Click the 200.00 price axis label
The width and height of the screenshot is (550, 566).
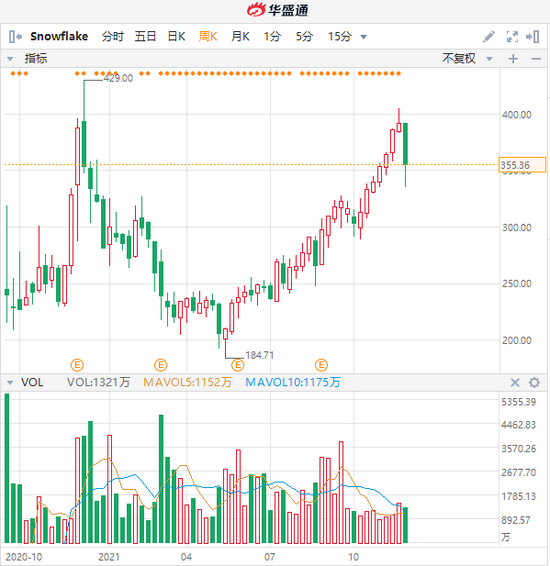point(516,340)
